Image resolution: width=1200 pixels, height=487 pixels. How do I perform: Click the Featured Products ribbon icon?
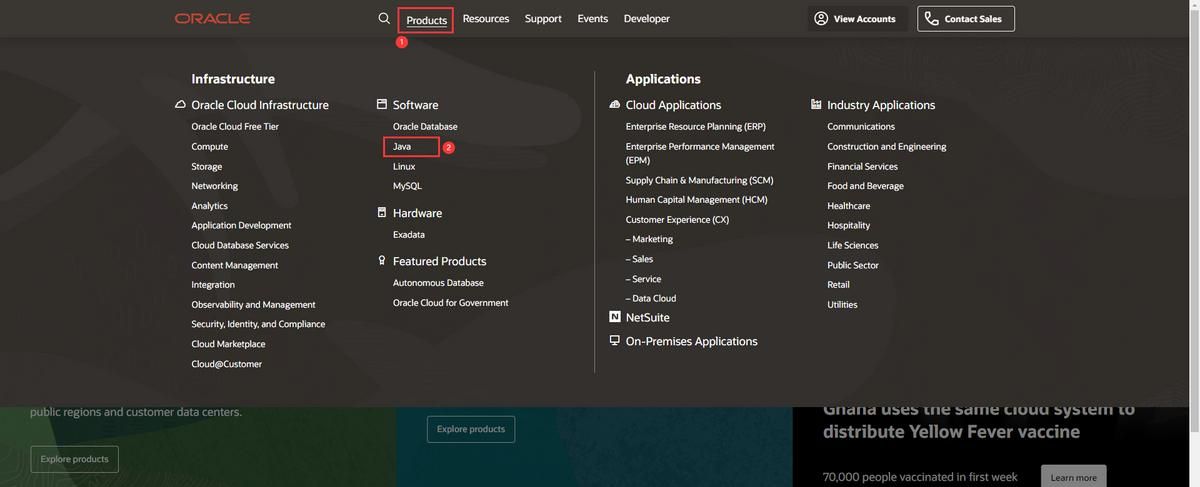tap(382, 261)
